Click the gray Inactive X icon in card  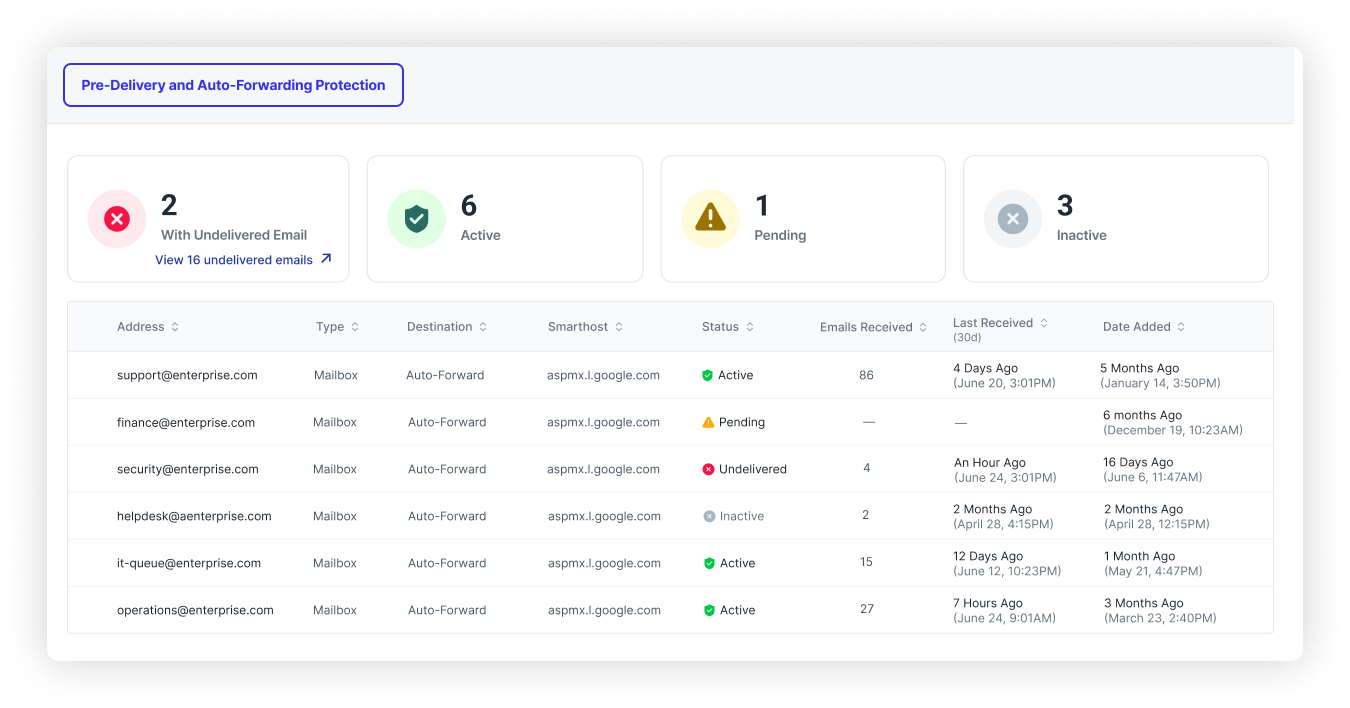1013,219
